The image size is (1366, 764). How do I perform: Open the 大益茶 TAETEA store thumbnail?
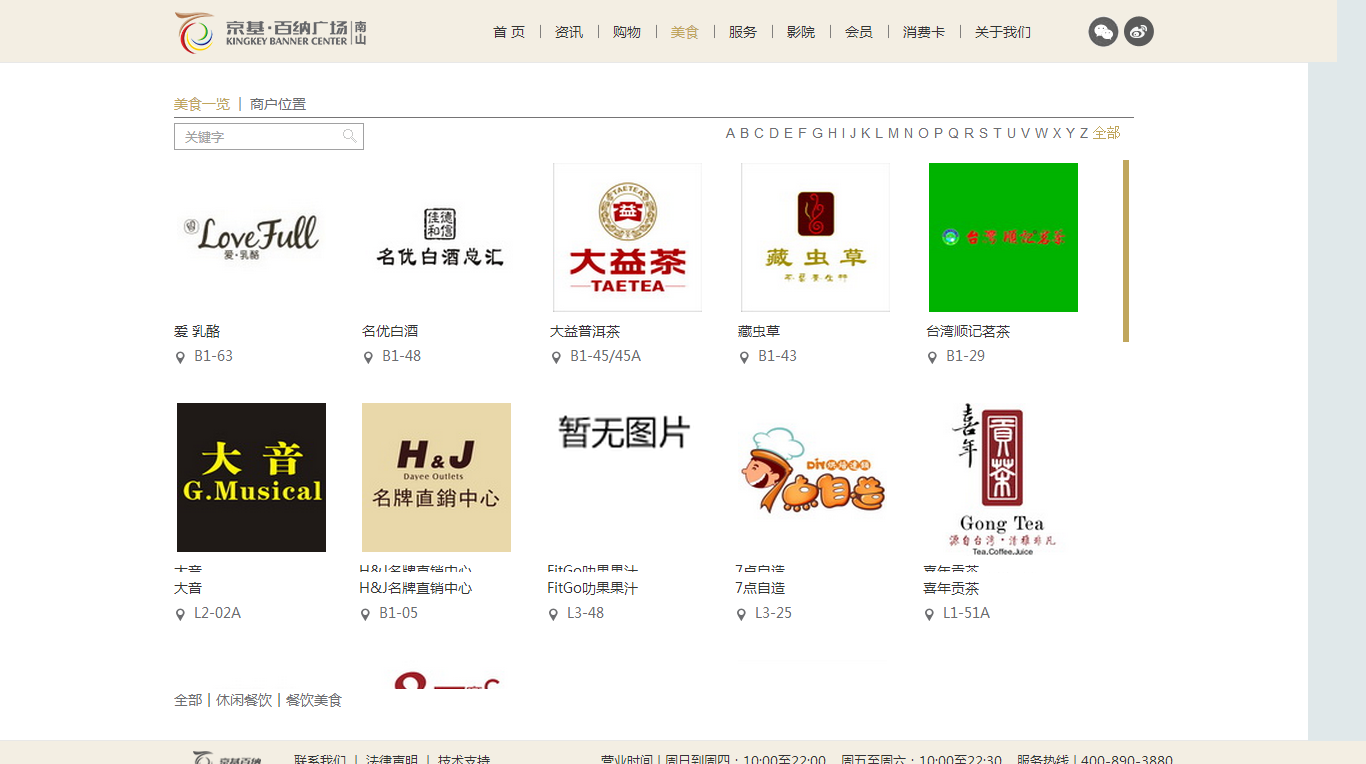coord(627,237)
